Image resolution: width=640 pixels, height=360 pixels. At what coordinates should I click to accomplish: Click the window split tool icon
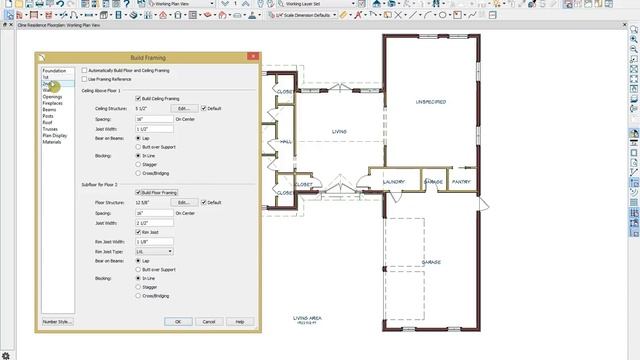point(493,16)
